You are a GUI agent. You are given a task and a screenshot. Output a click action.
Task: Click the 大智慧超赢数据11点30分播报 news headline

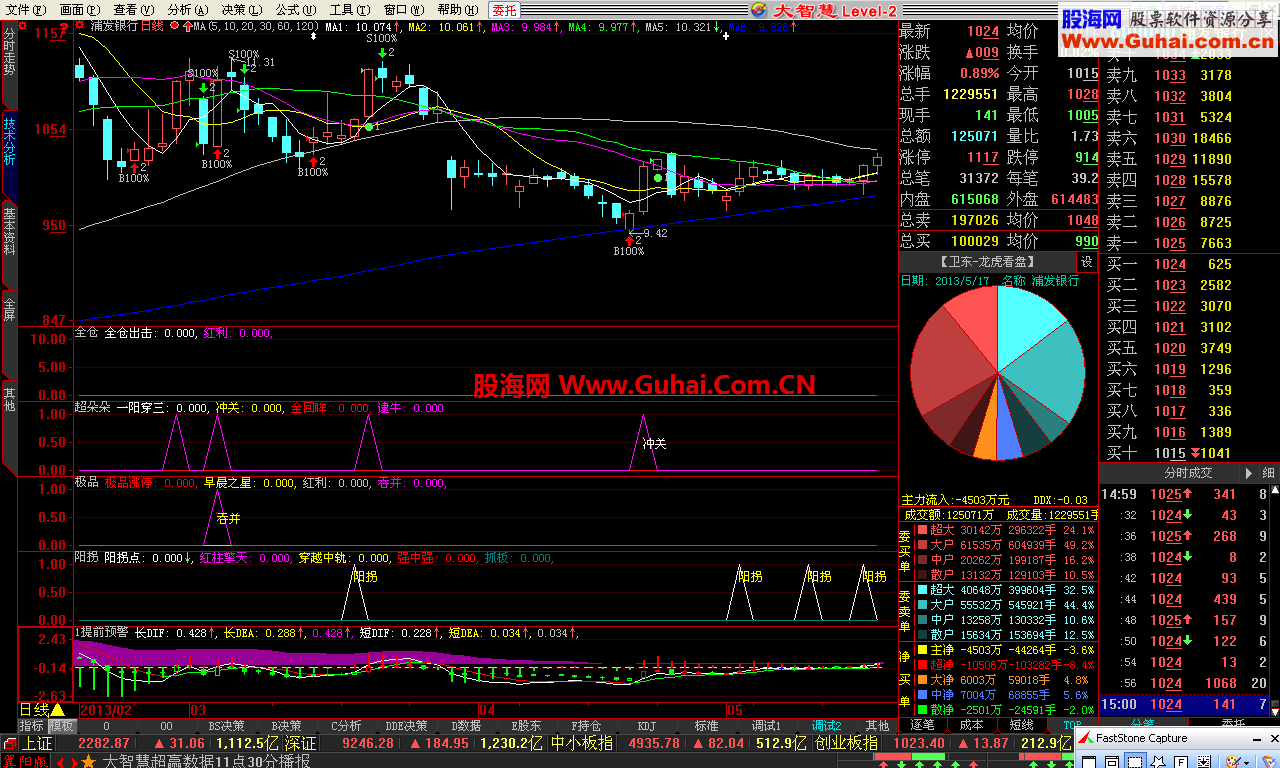pos(206,761)
